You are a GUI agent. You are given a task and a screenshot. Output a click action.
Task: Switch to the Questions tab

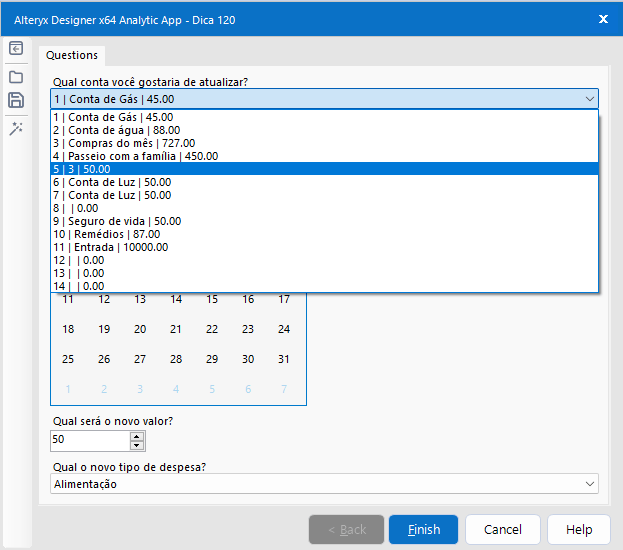click(72, 55)
